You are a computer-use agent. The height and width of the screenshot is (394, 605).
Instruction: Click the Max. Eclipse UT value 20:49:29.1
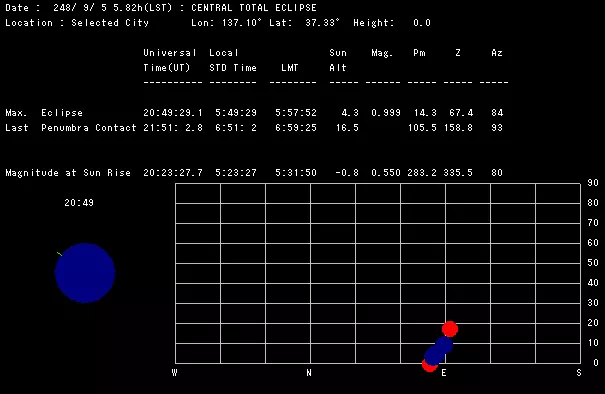pos(173,113)
